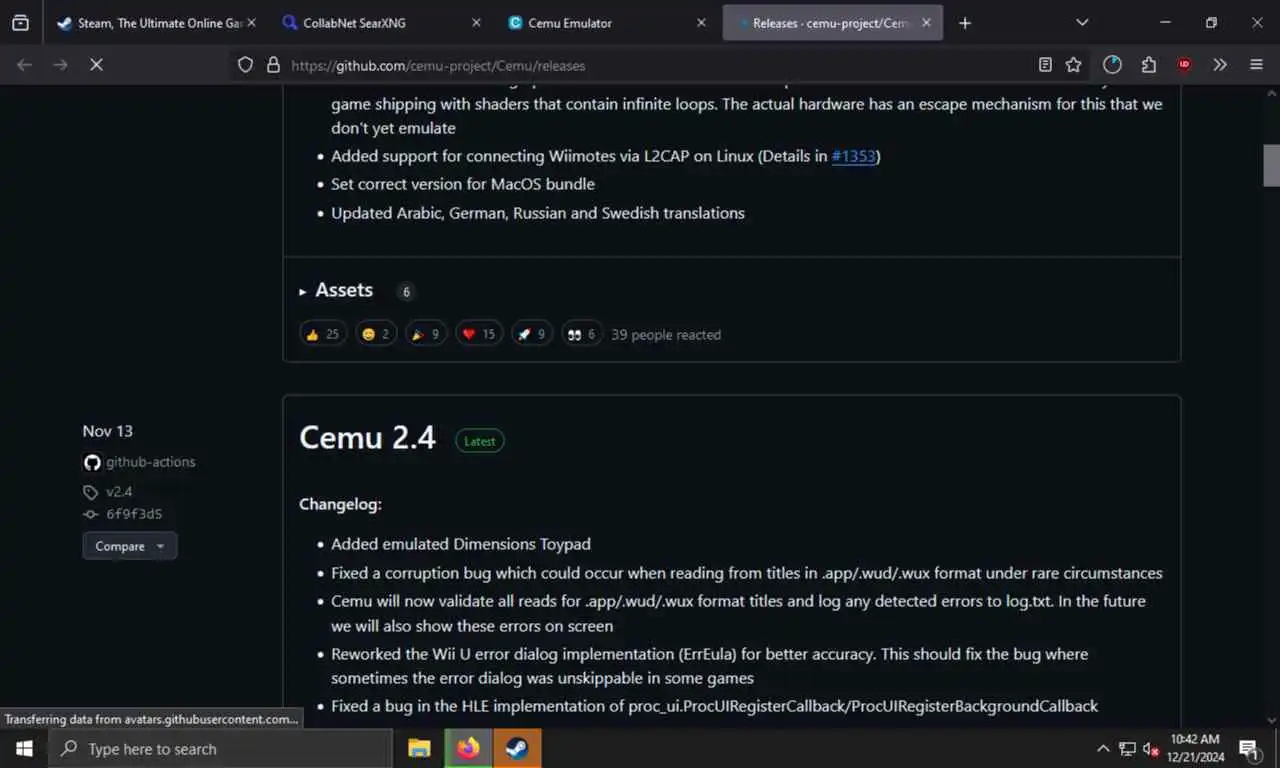Toggle reader view in address bar
The image size is (1280, 768).
pyautogui.click(x=1045, y=65)
